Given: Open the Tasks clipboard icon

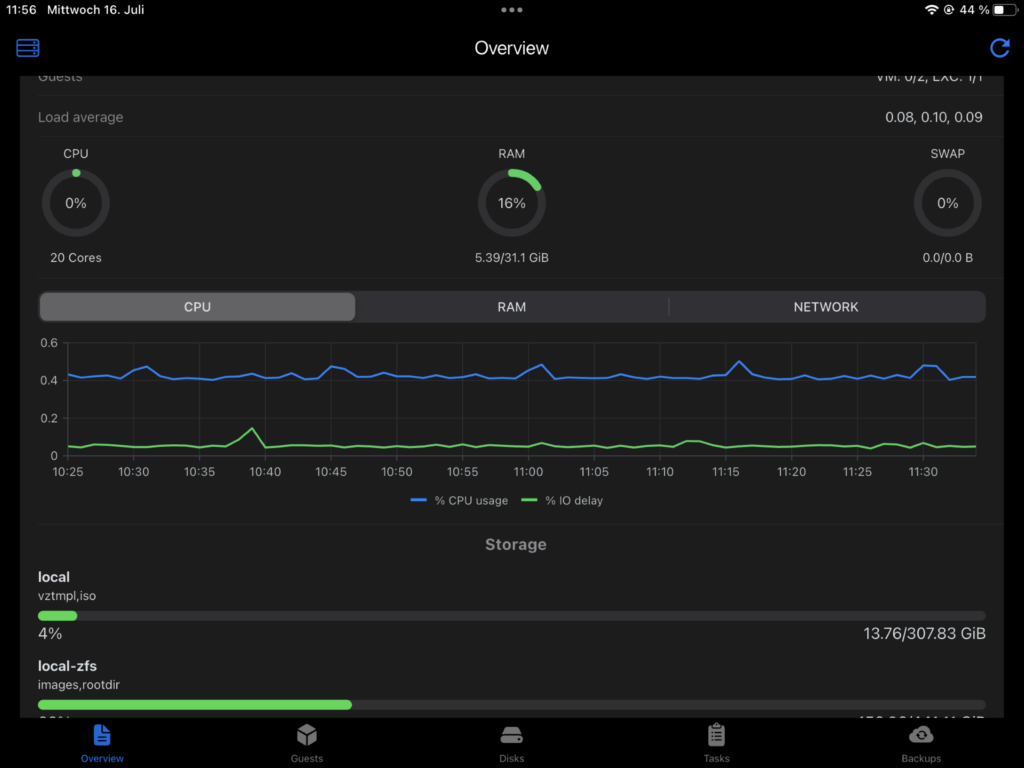Looking at the screenshot, I should (716, 735).
